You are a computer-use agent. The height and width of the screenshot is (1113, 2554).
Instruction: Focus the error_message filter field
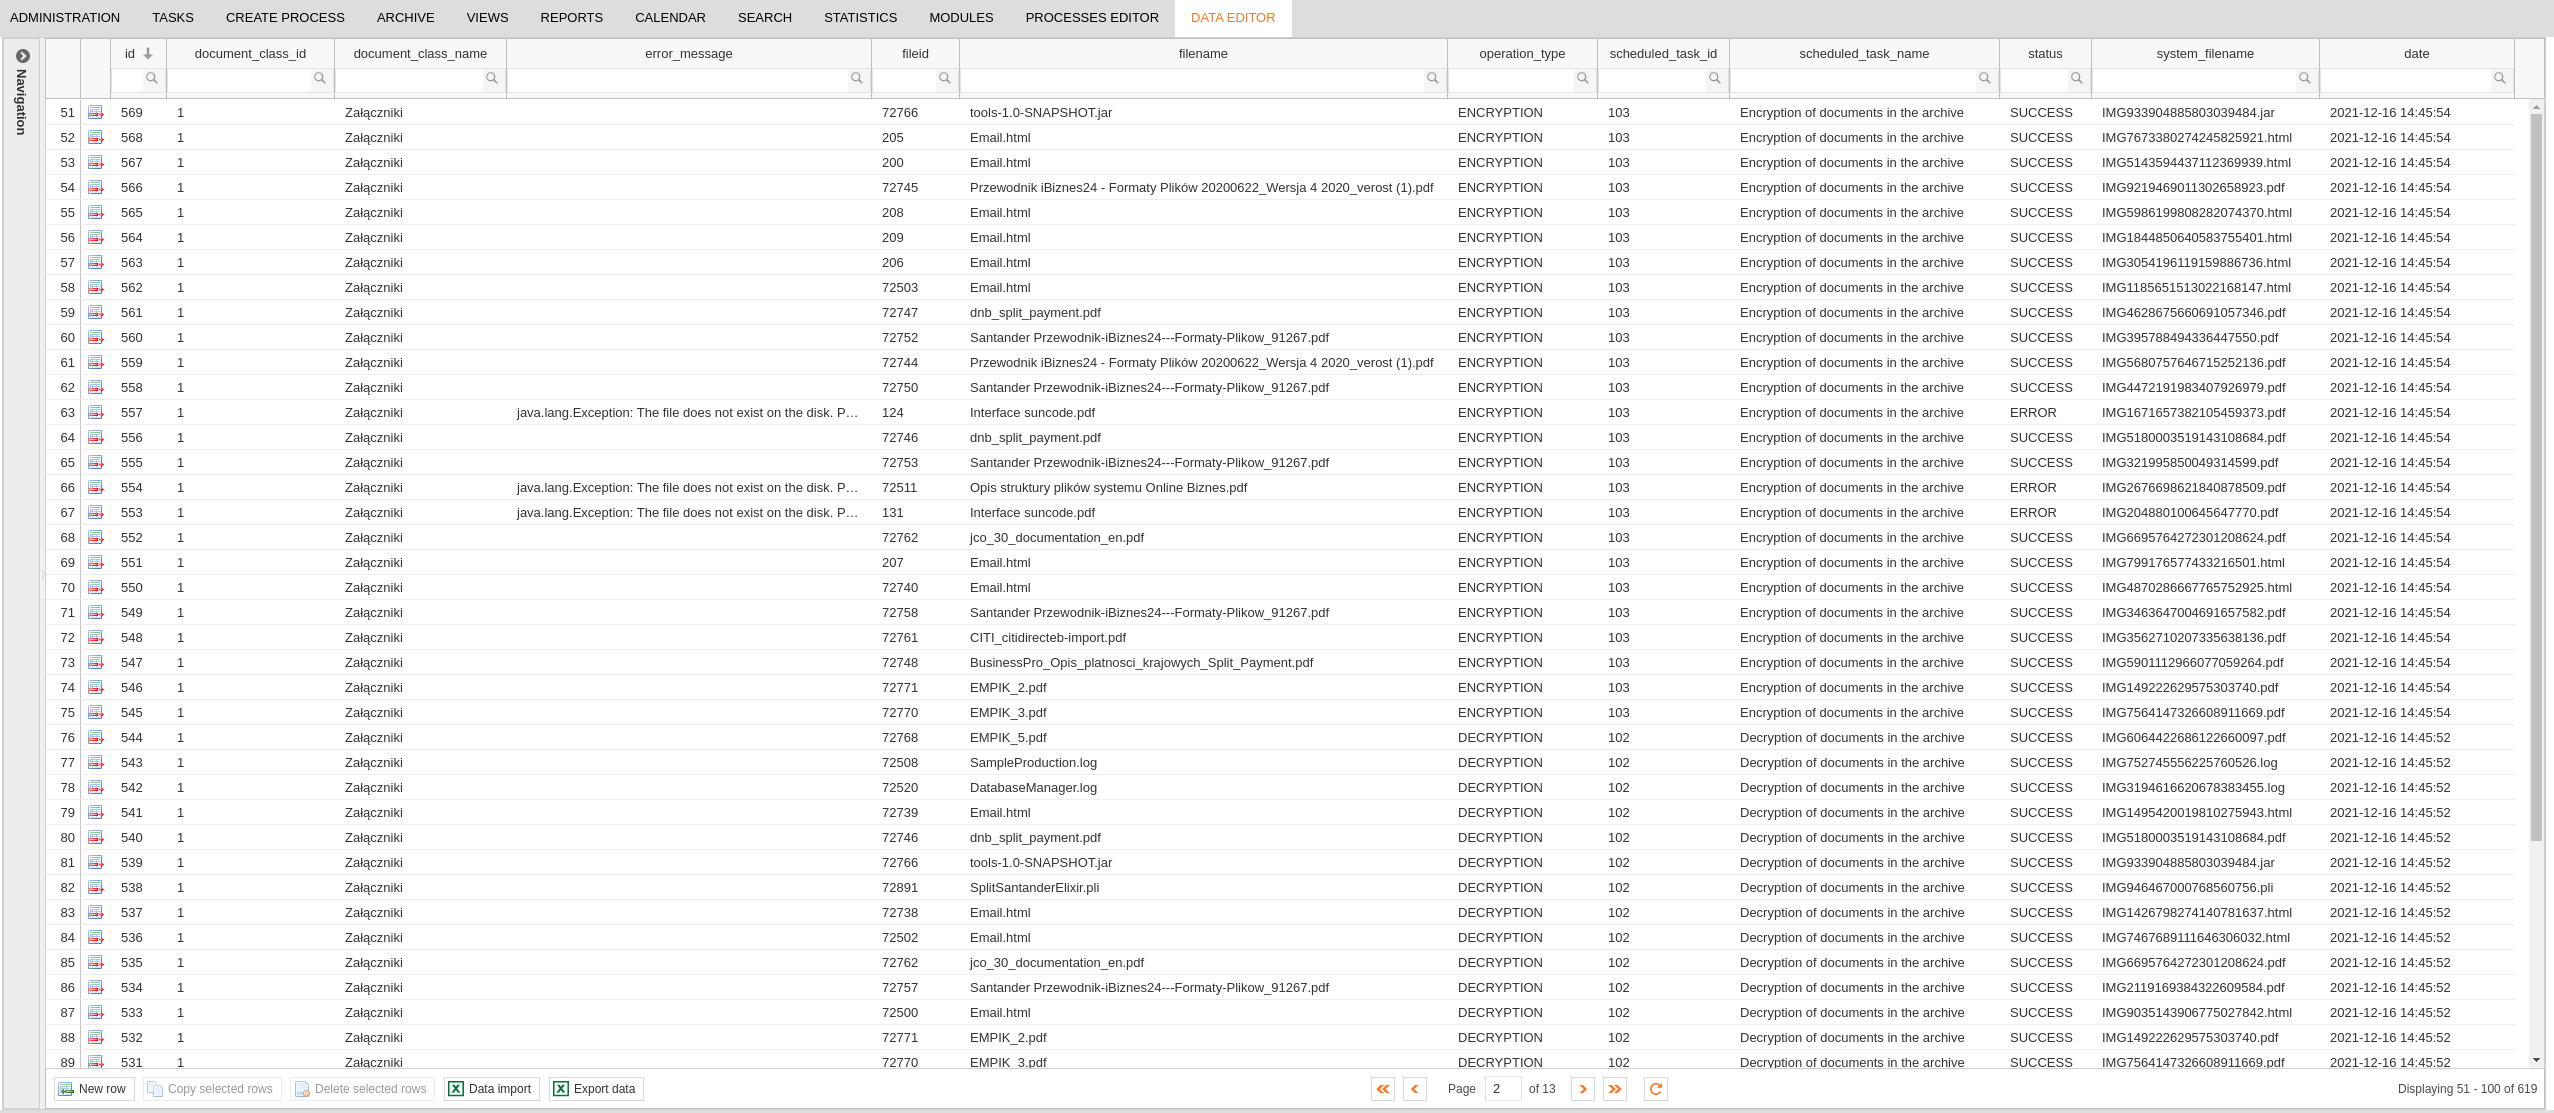pos(679,79)
